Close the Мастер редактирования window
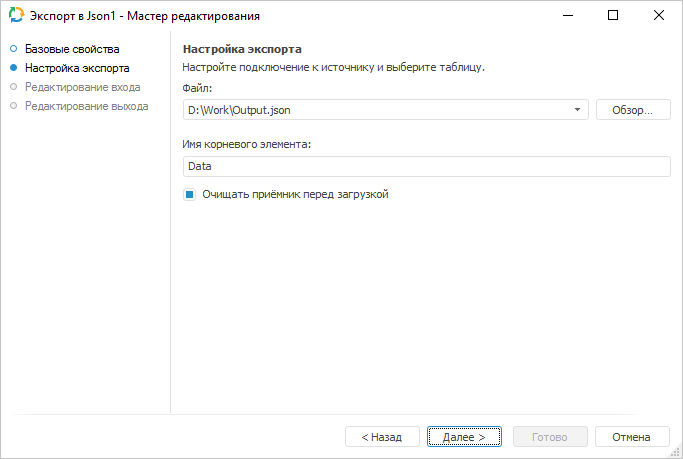 point(659,16)
